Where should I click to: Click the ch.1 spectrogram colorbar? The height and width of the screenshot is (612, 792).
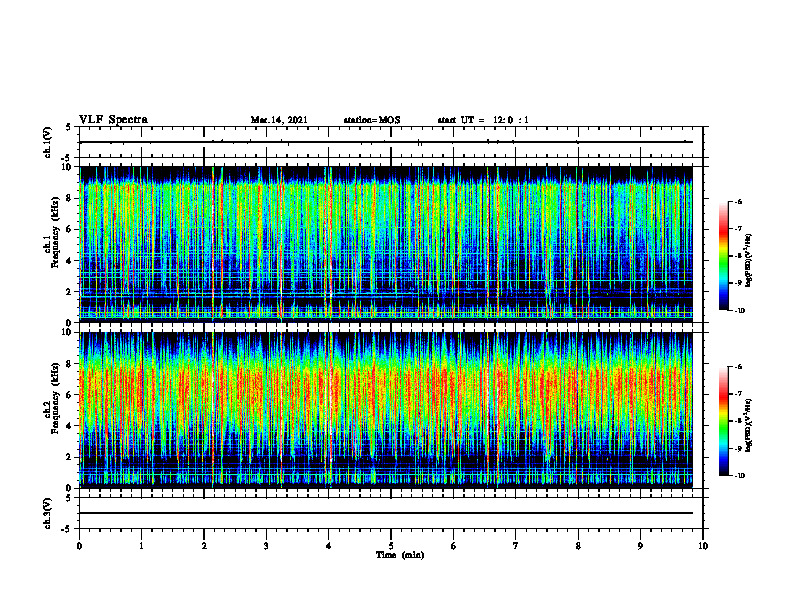click(723, 256)
